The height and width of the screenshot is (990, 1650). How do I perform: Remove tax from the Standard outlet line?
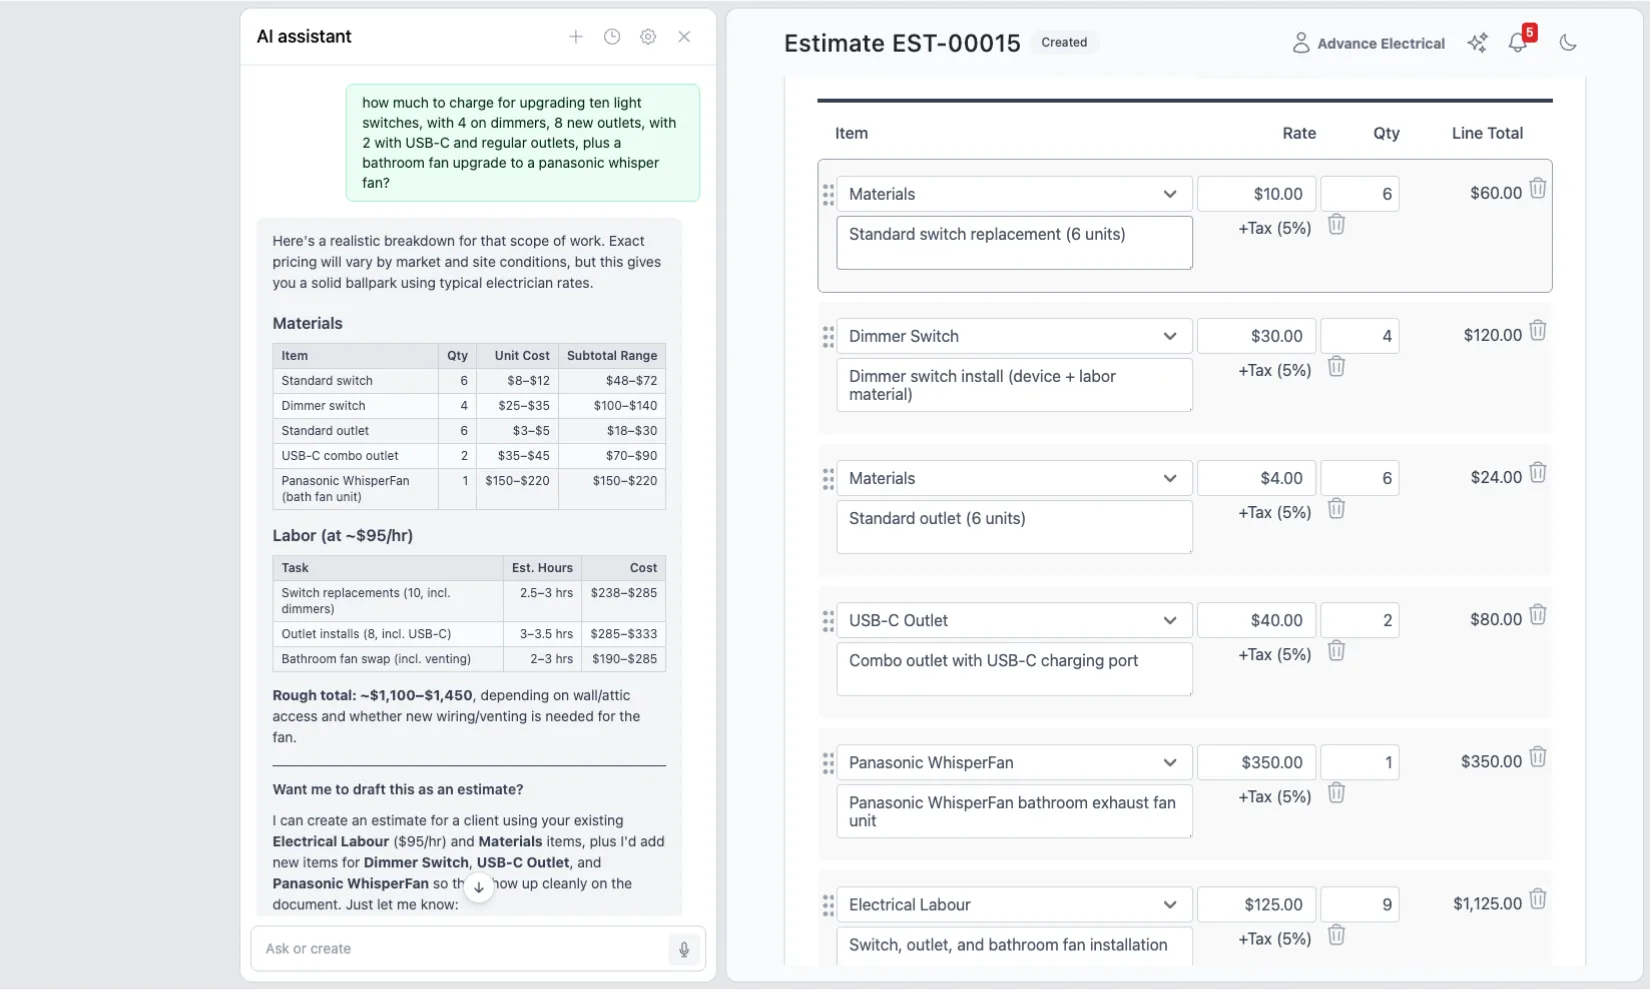tap(1336, 509)
